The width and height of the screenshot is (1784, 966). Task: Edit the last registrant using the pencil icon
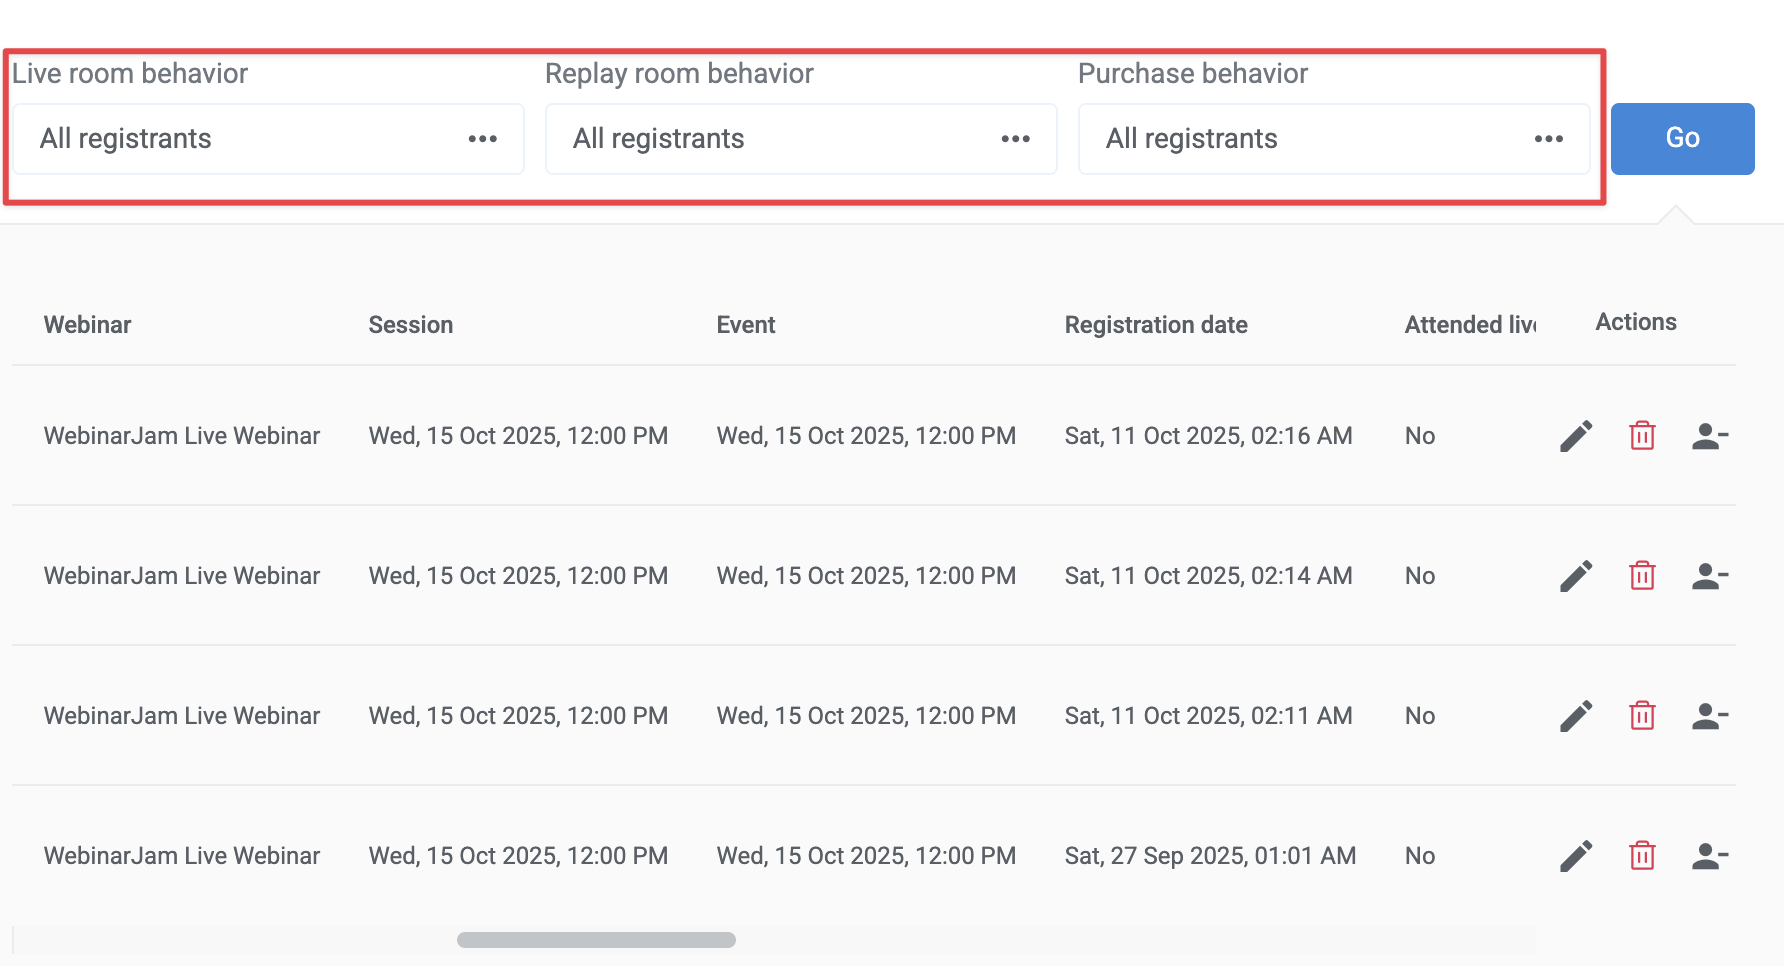point(1575,855)
